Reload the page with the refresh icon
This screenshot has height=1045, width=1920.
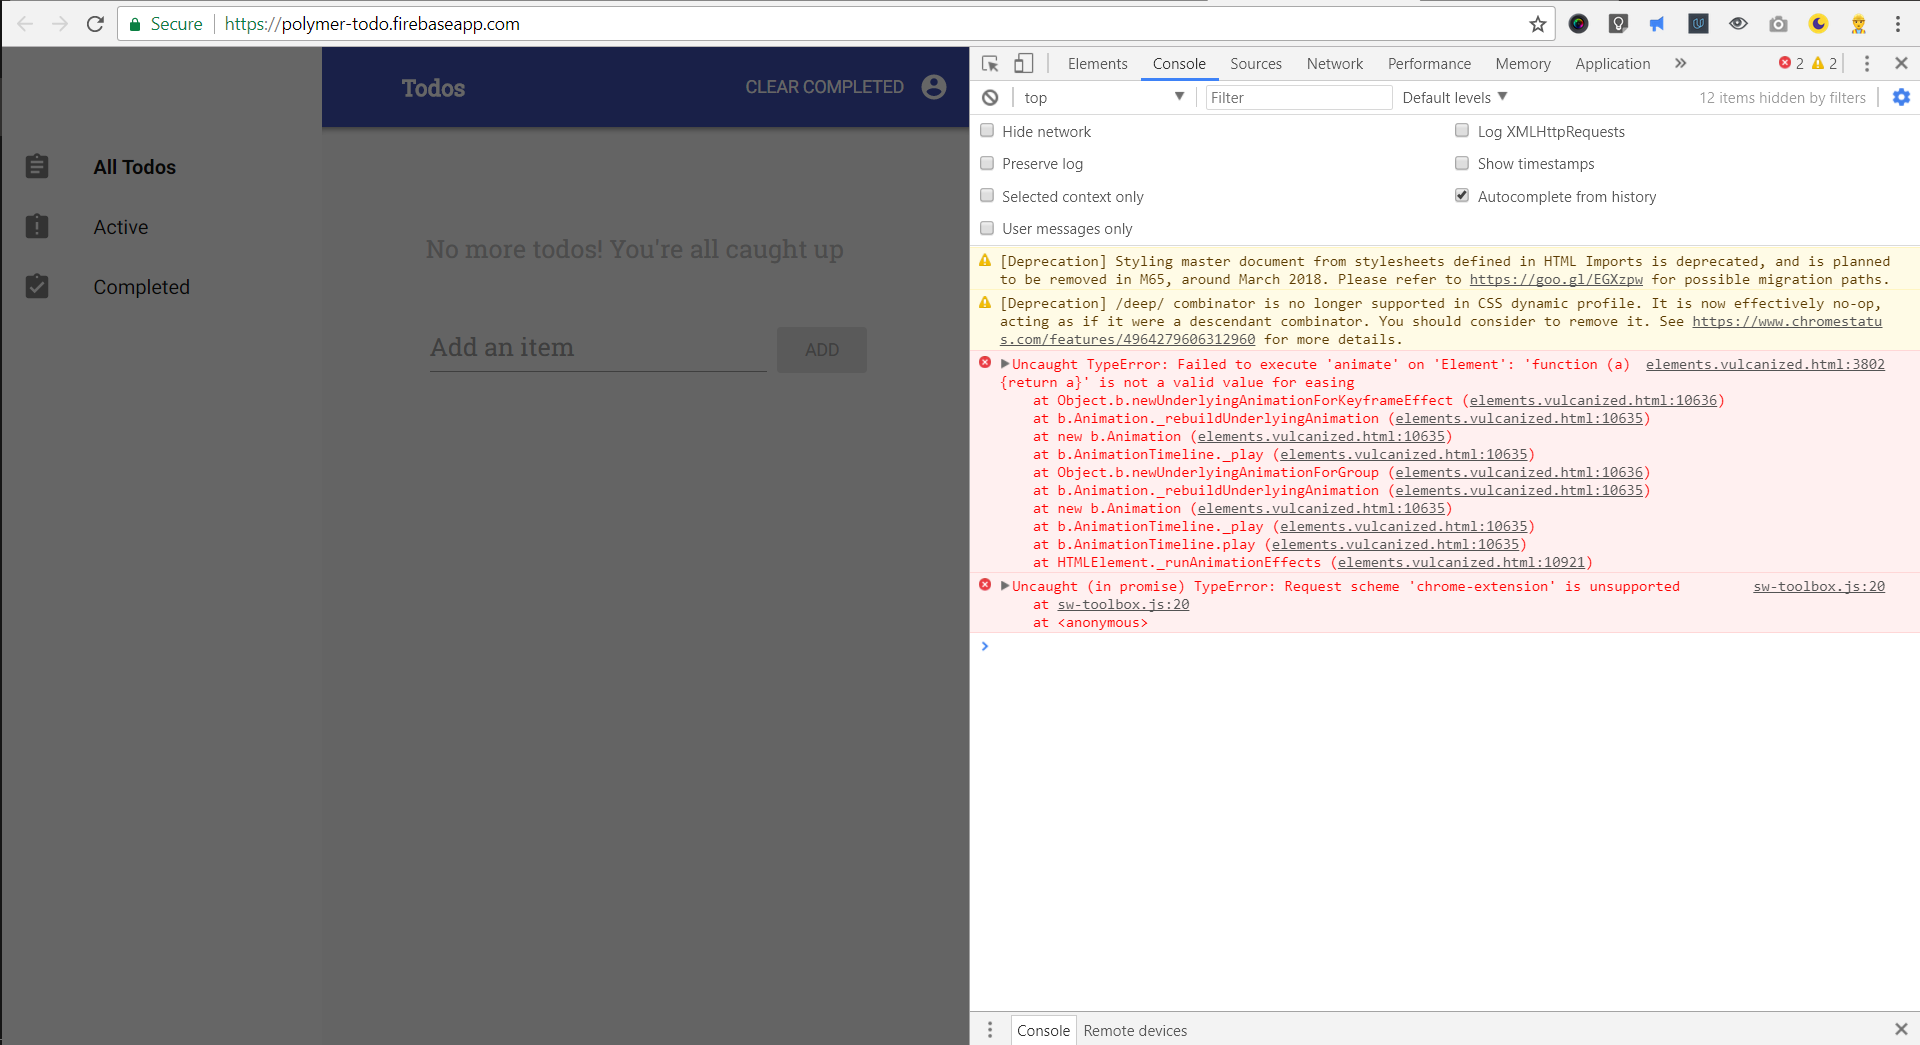coord(95,24)
